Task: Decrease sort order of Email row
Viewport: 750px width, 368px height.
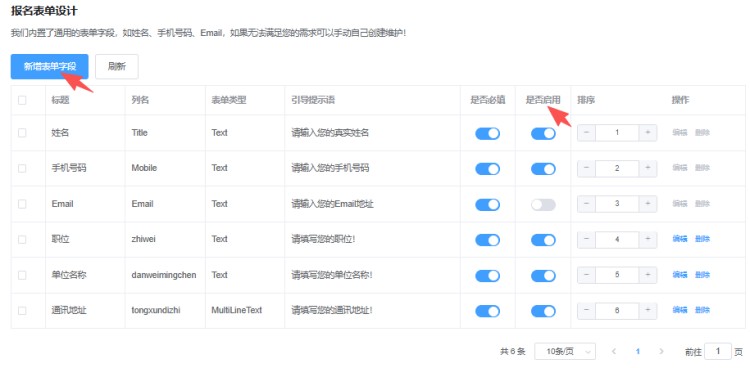Action: [586, 204]
